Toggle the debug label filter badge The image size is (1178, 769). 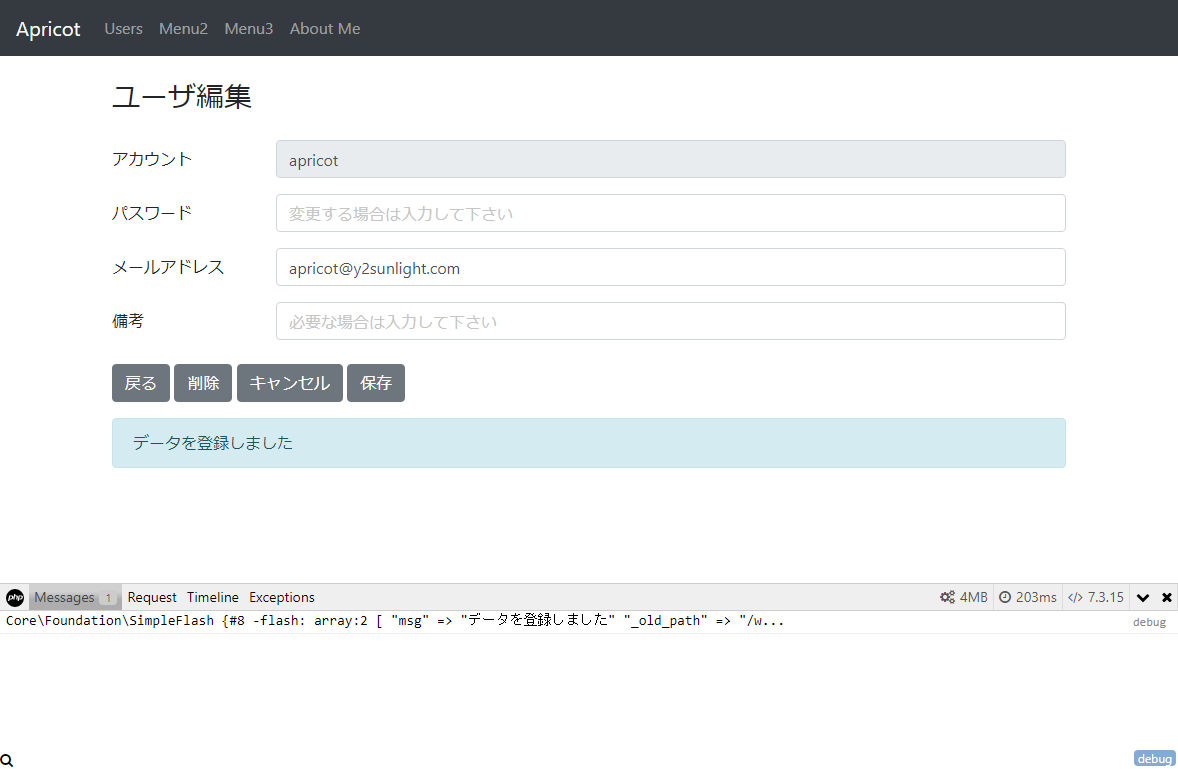(x=1154, y=758)
